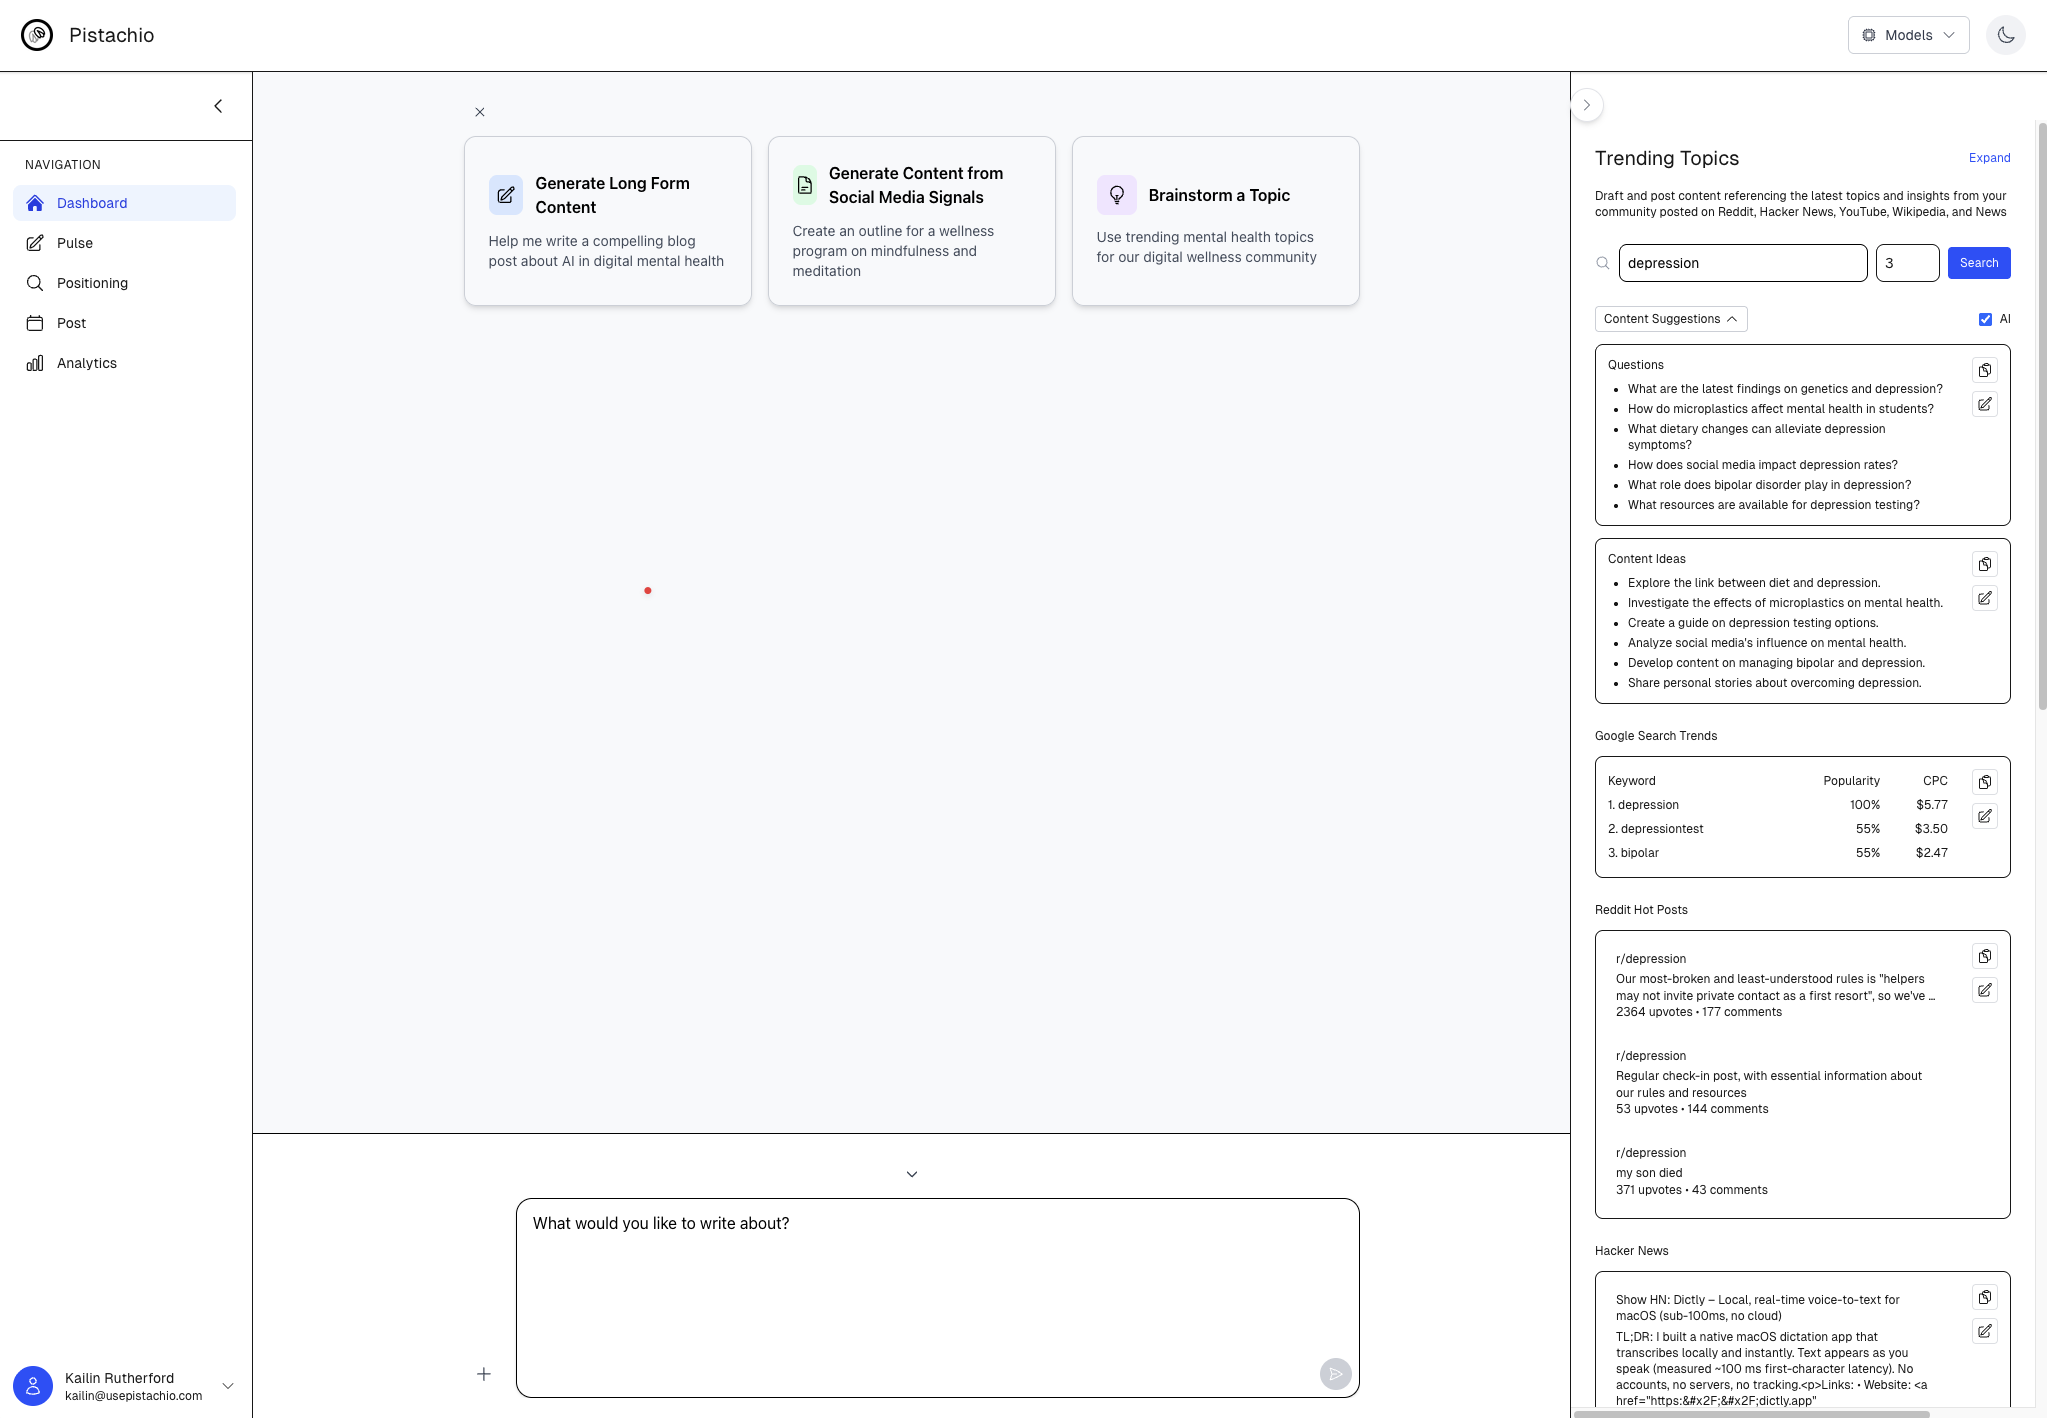This screenshot has height=1418, width=2047.
Task: Edit the Content Ideas list
Action: (x=1984, y=598)
